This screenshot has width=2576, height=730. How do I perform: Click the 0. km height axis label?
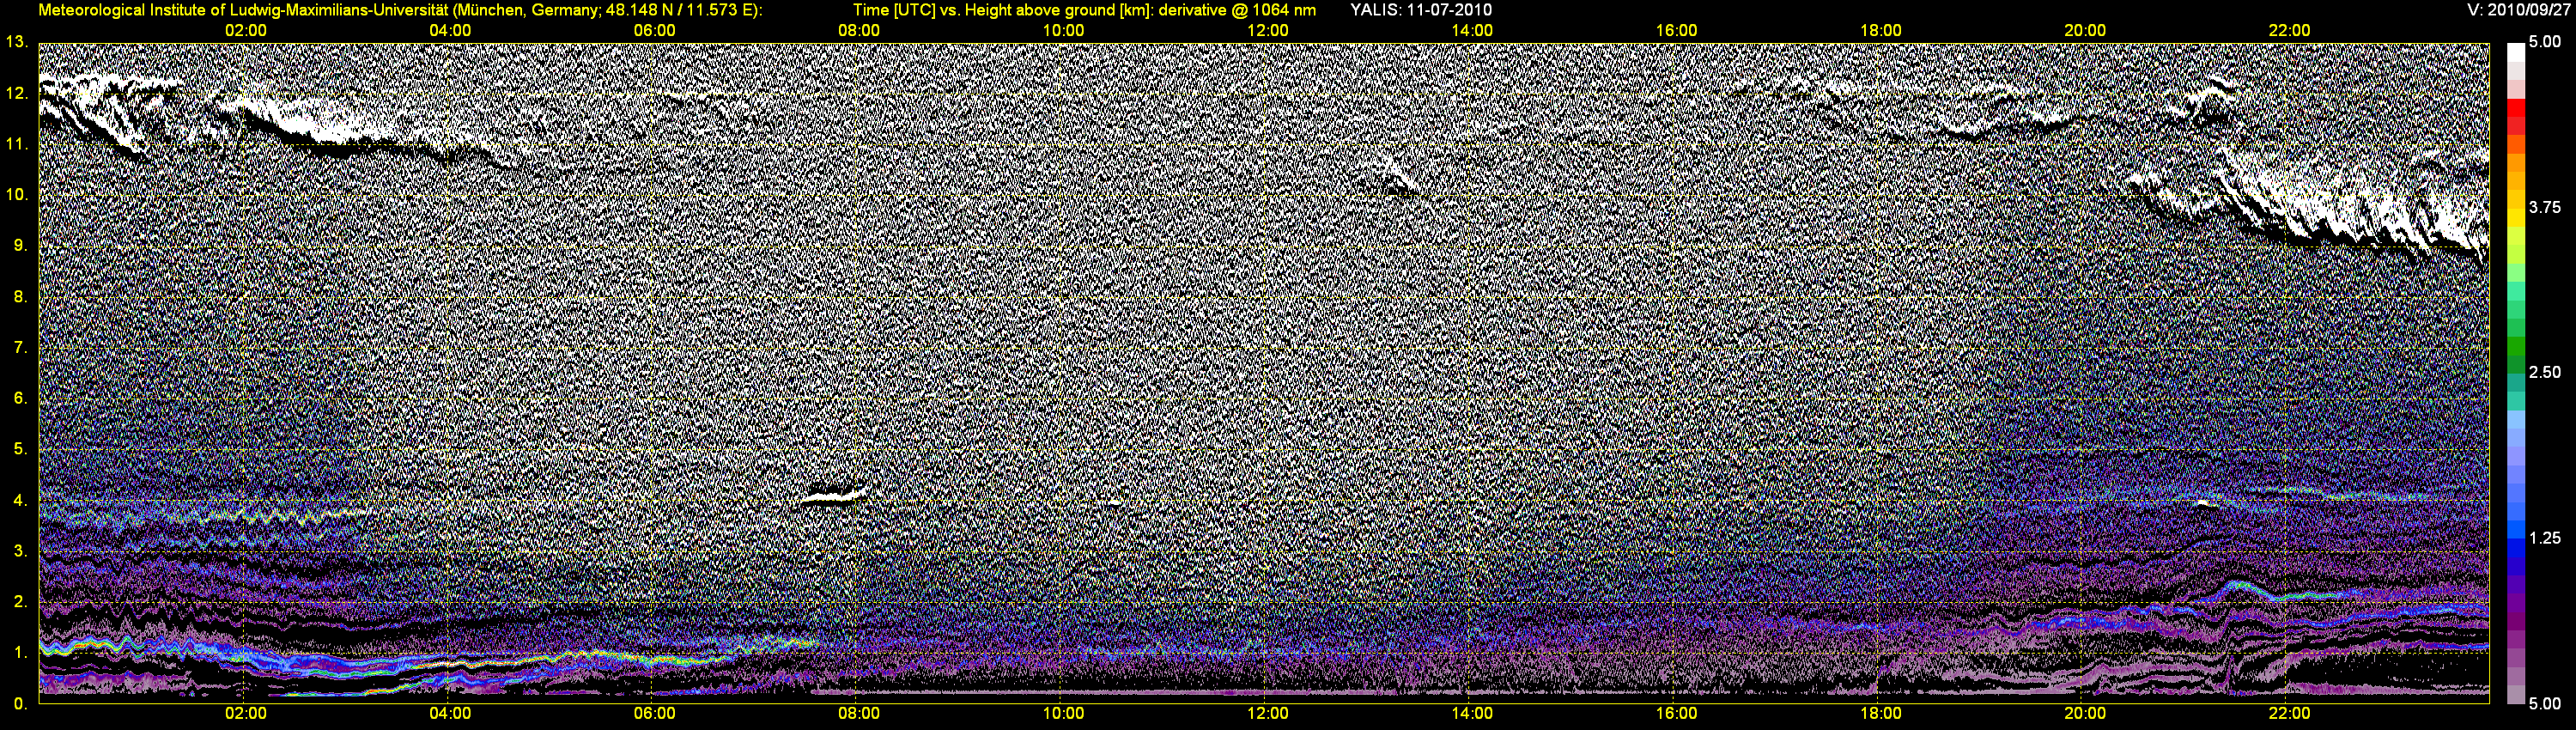click(20, 704)
